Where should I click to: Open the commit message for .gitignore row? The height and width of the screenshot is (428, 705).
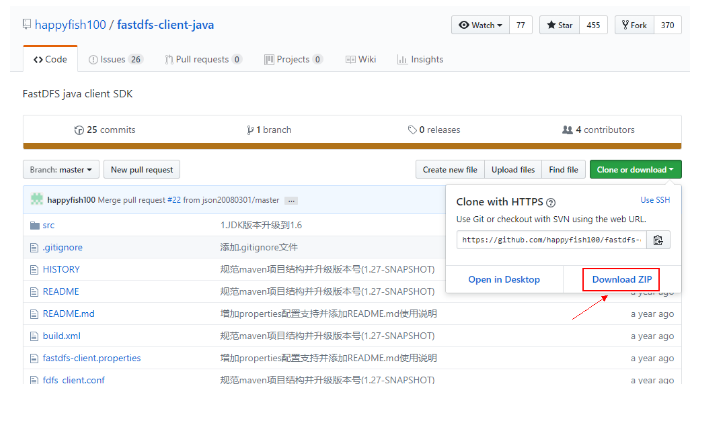point(259,247)
